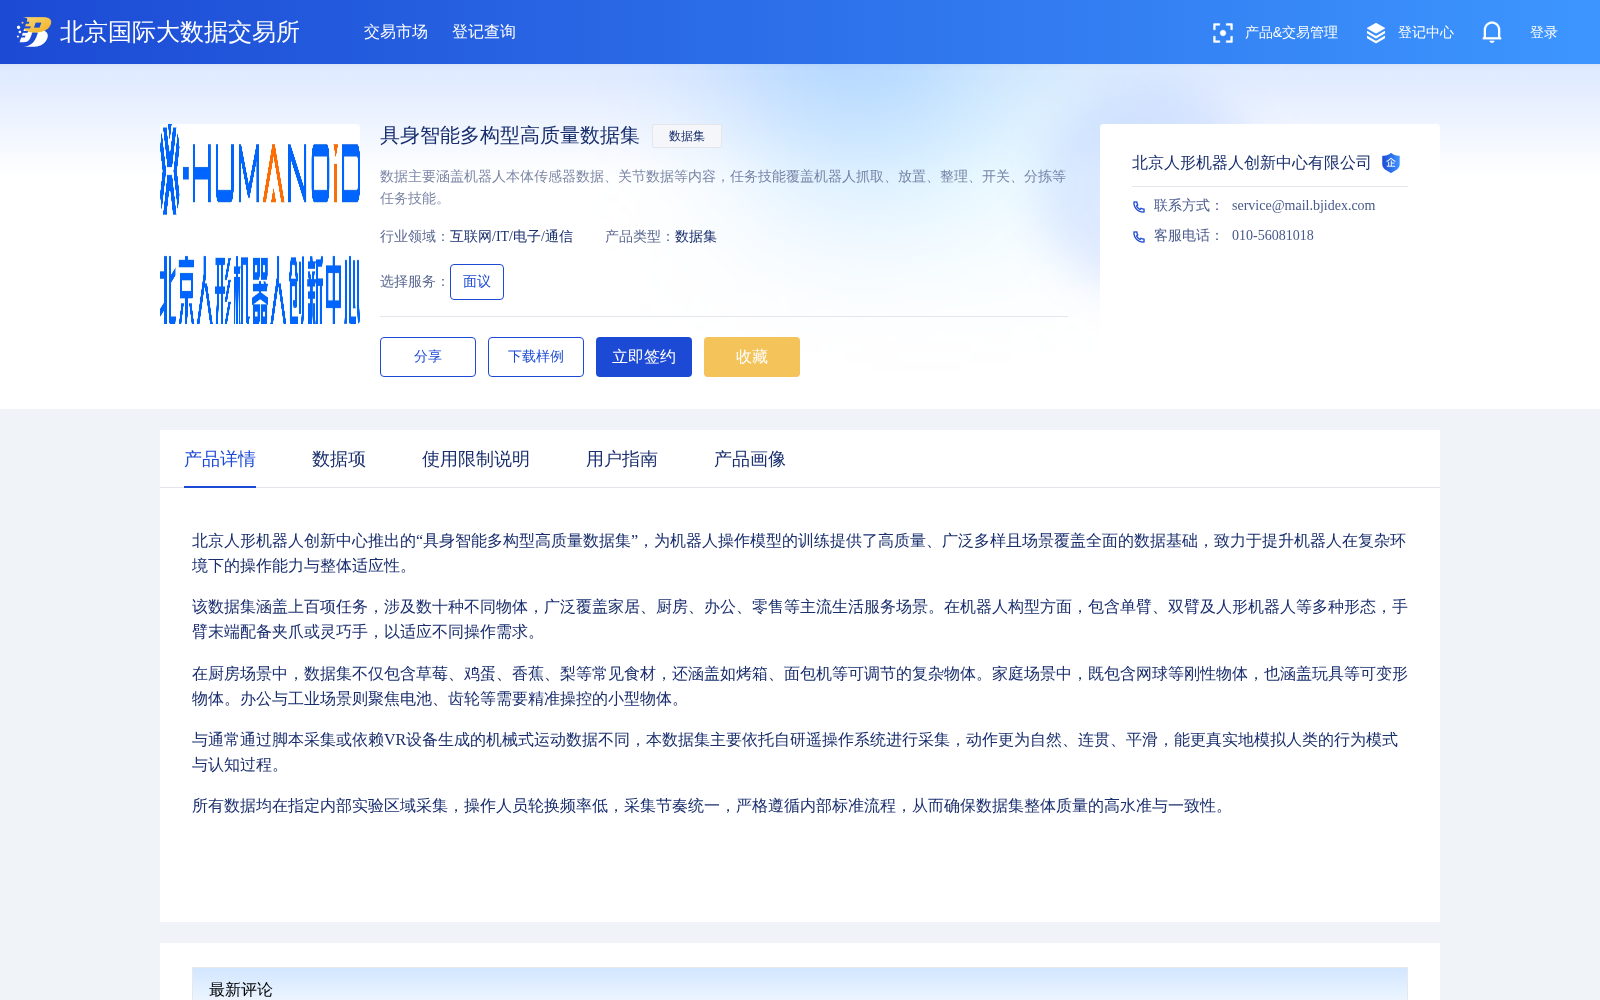The image size is (1600, 1000).
Task: Click the enterprise verified shield badge
Action: [1391, 163]
